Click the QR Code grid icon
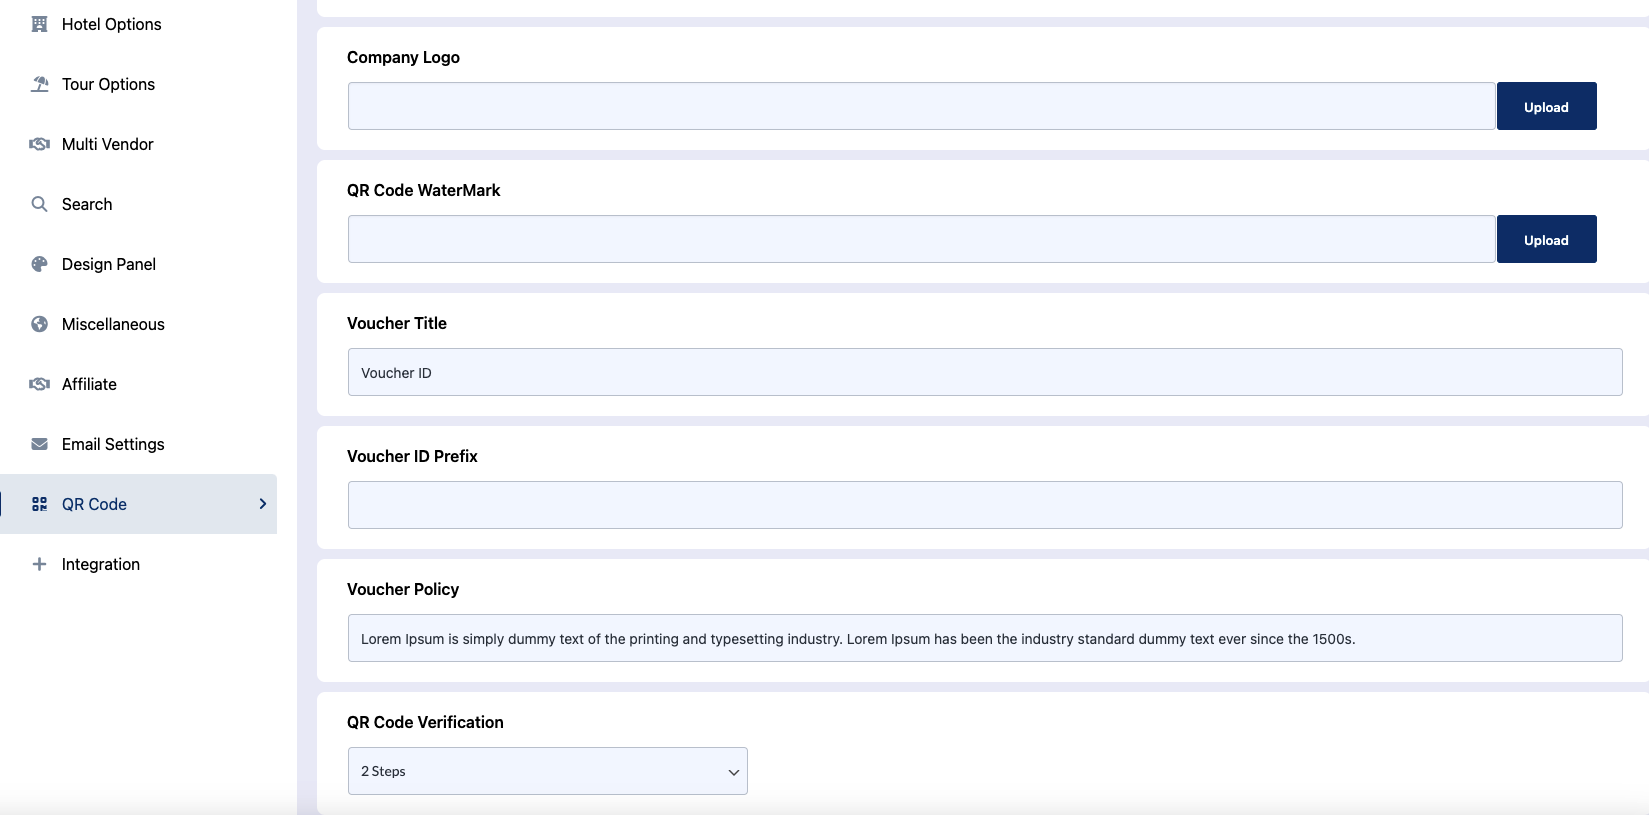The image size is (1649, 815). [x=39, y=504]
